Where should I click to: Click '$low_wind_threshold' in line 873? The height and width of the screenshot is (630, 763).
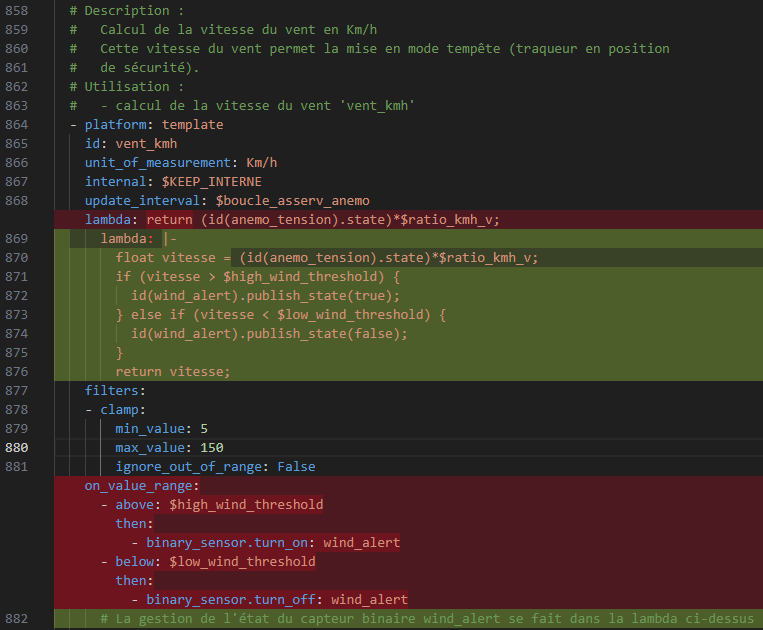tap(350, 314)
